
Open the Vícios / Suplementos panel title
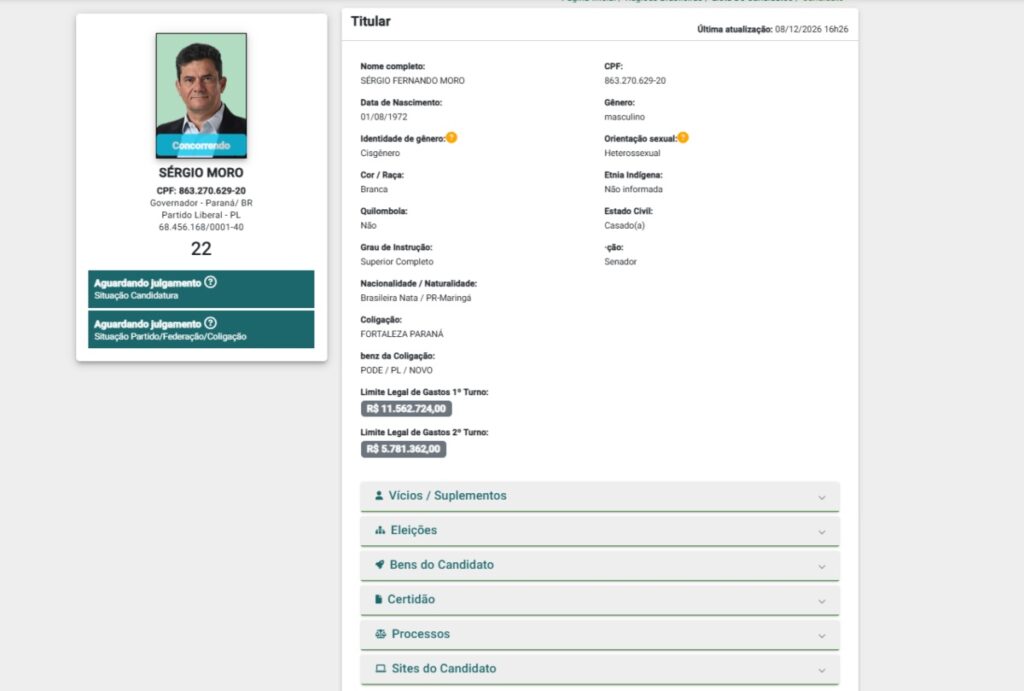pyautogui.click(x=447, y=496)
